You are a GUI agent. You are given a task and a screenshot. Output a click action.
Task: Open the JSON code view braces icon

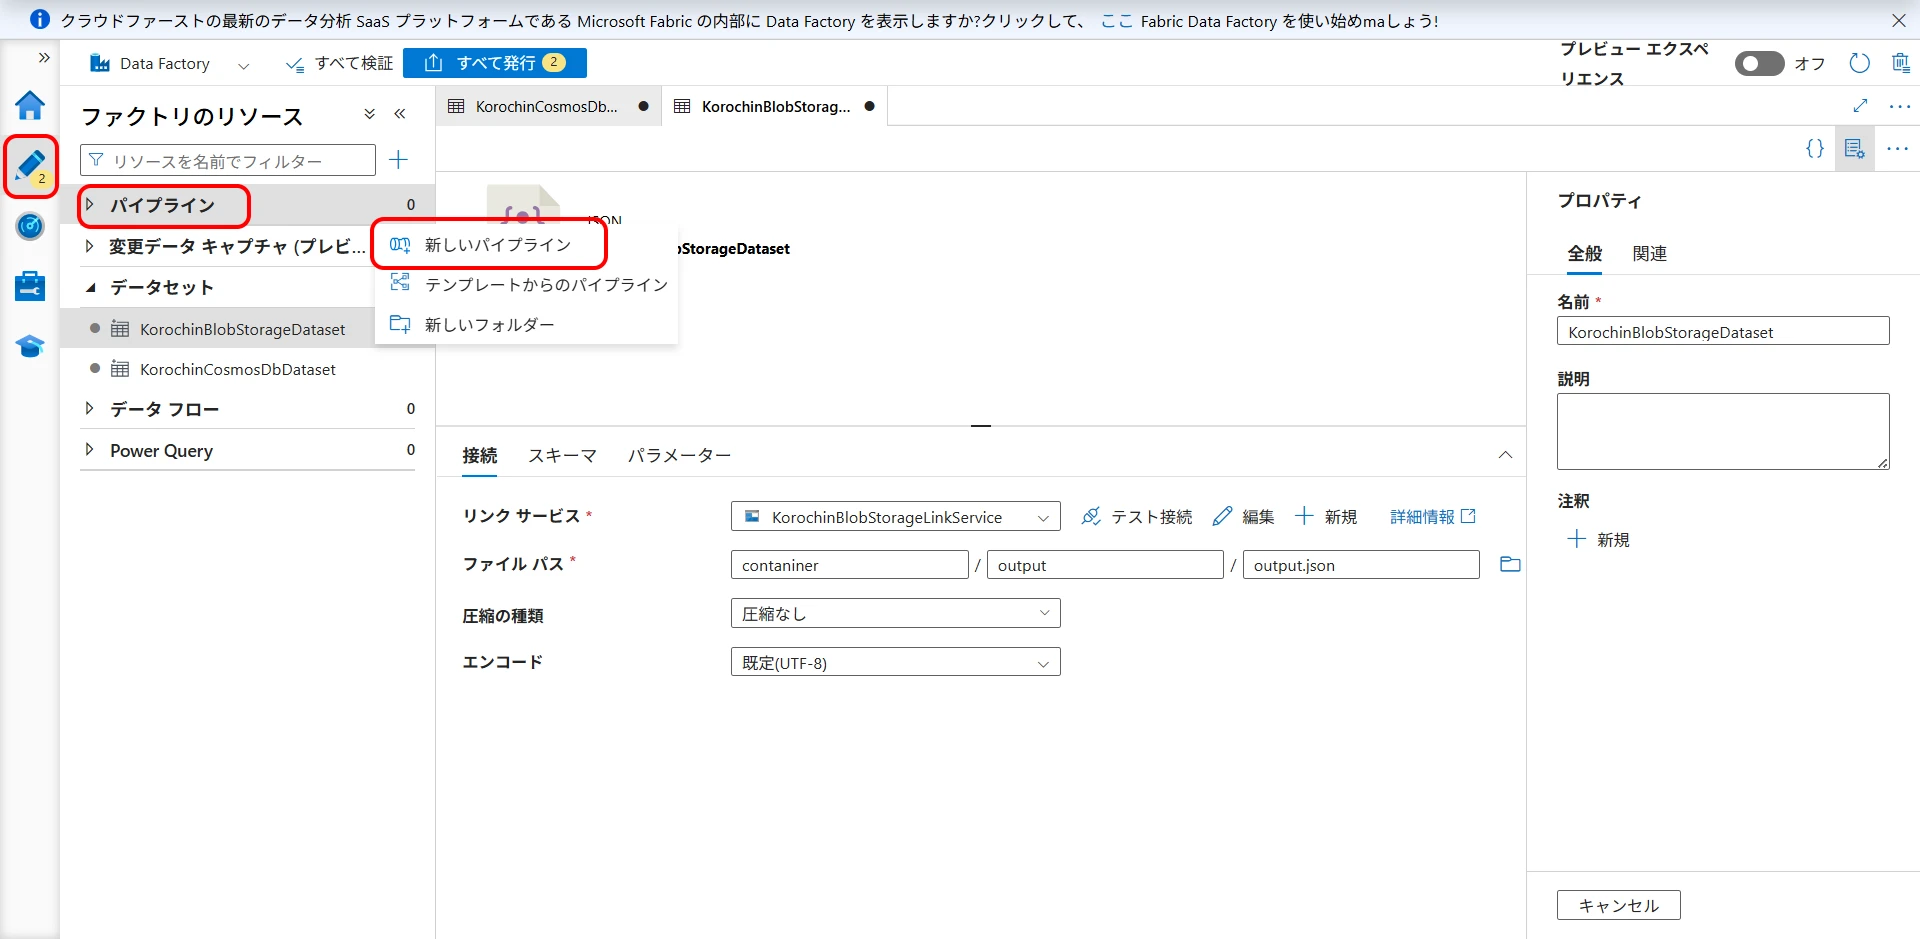[1814, 149]
